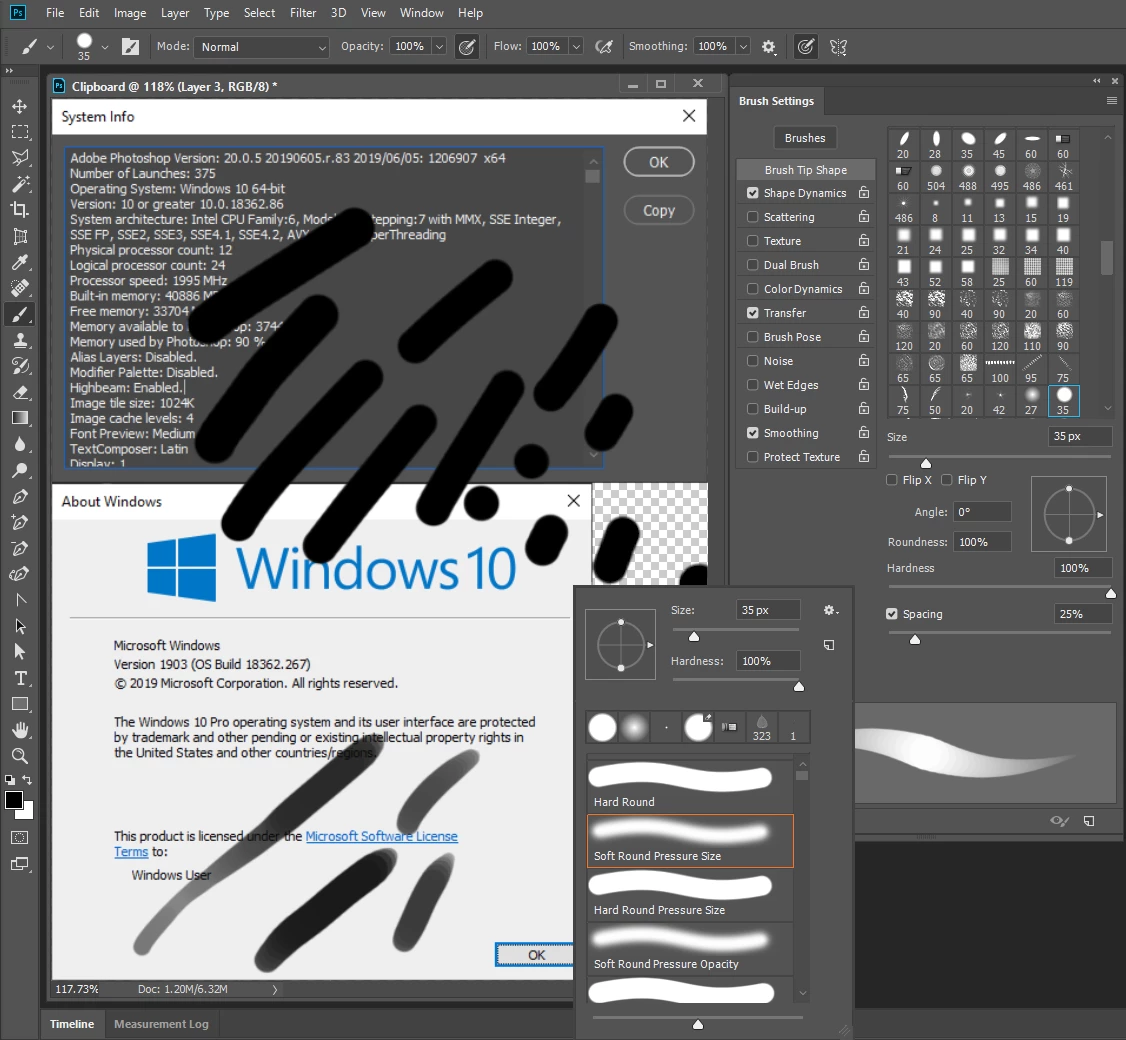Toggle pressure for size icon
Viewport: 1126px width, 1040px height.
(x=806, y=47)
